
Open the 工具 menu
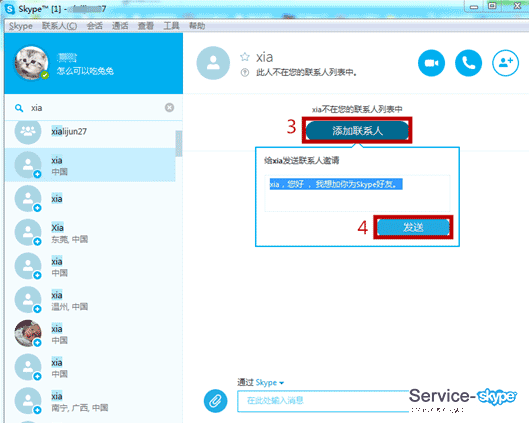pos(171,26)
